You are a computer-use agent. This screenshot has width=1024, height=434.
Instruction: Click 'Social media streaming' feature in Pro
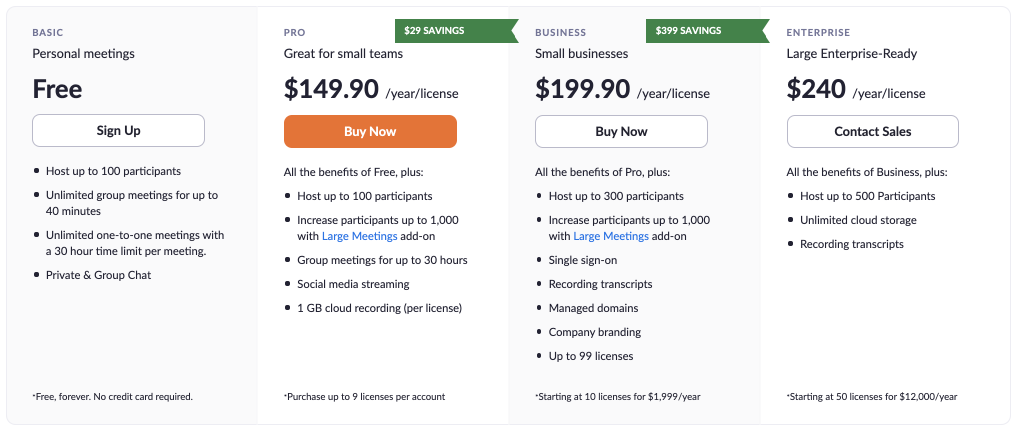point(353,284)
